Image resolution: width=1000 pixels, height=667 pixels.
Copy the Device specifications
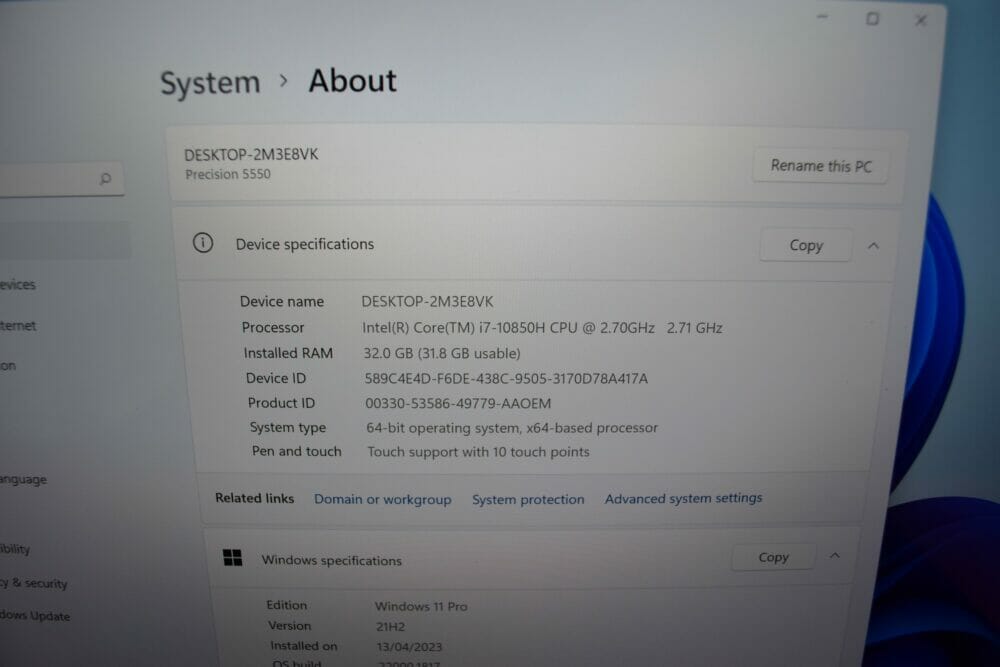806,246
